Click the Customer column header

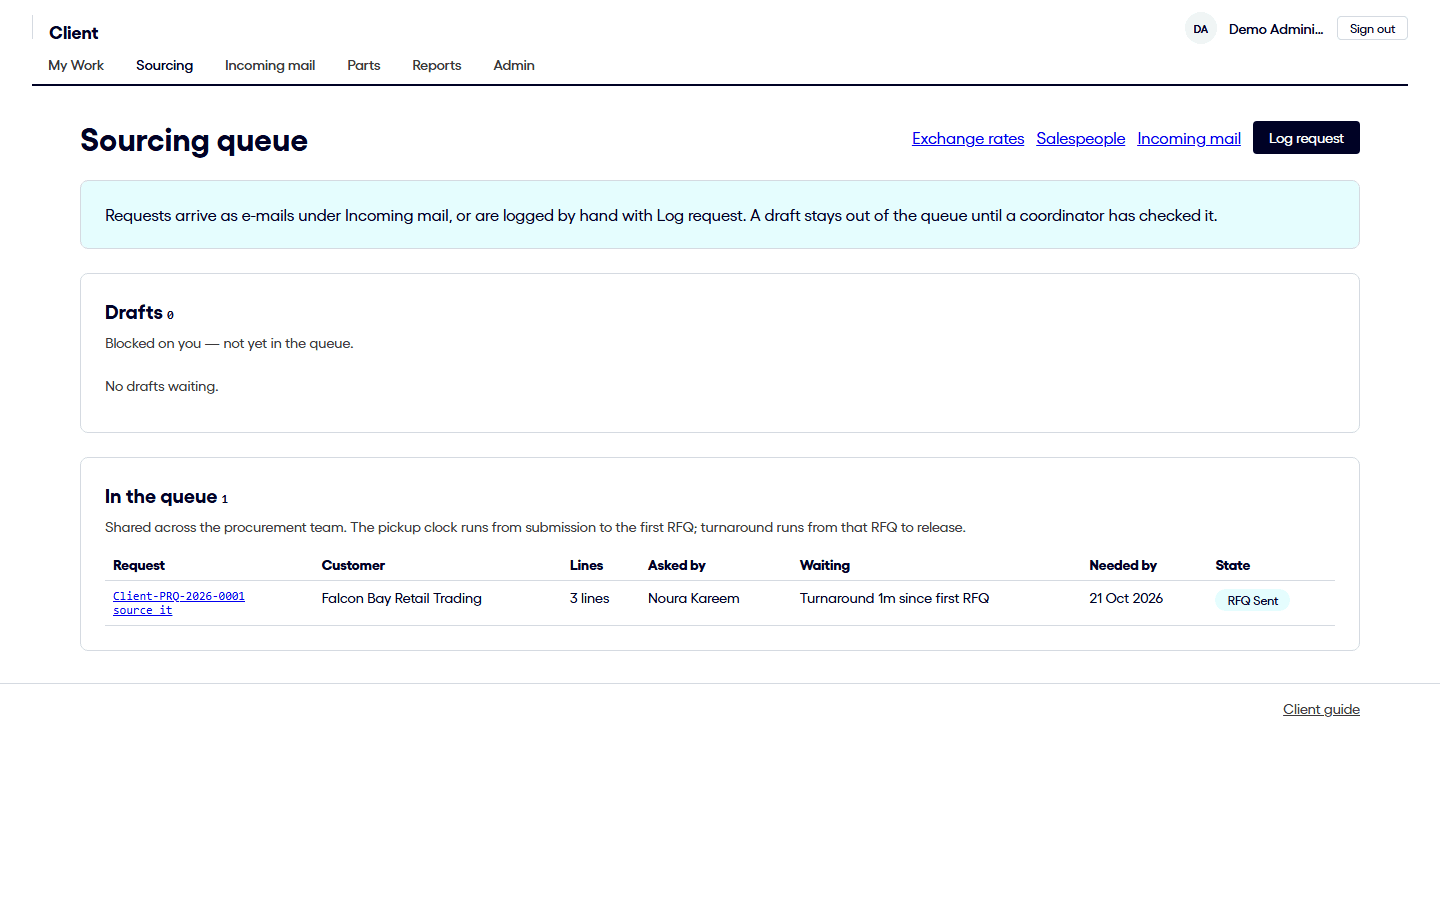(x=353, y=565)
